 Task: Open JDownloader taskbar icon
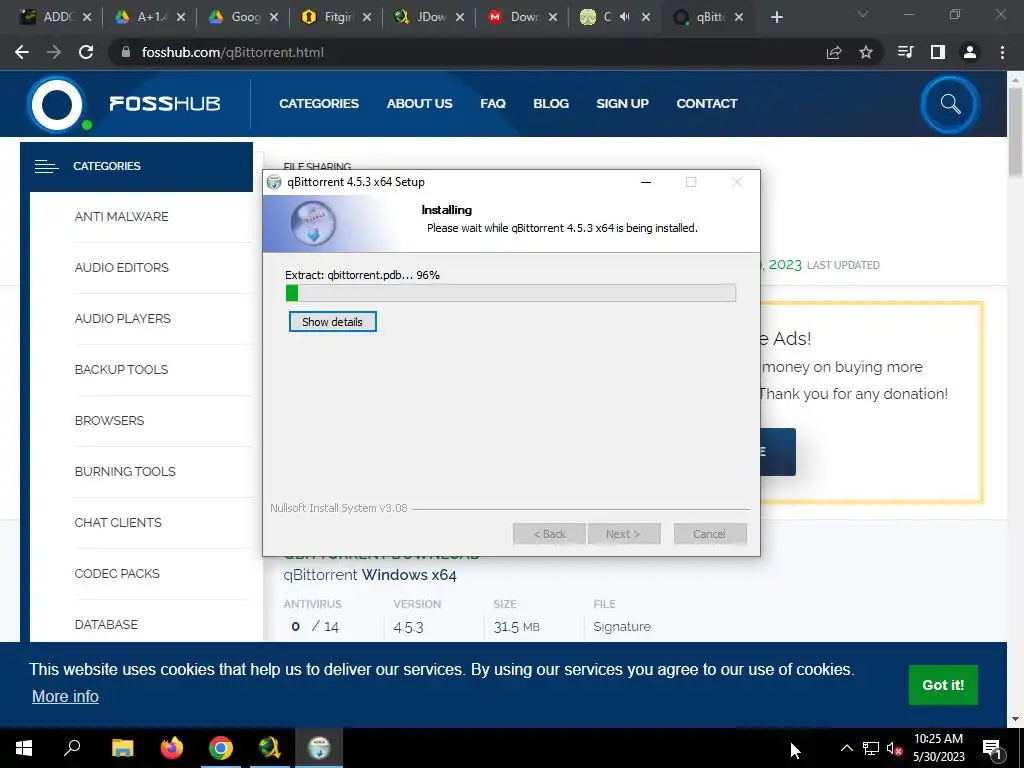270,748
